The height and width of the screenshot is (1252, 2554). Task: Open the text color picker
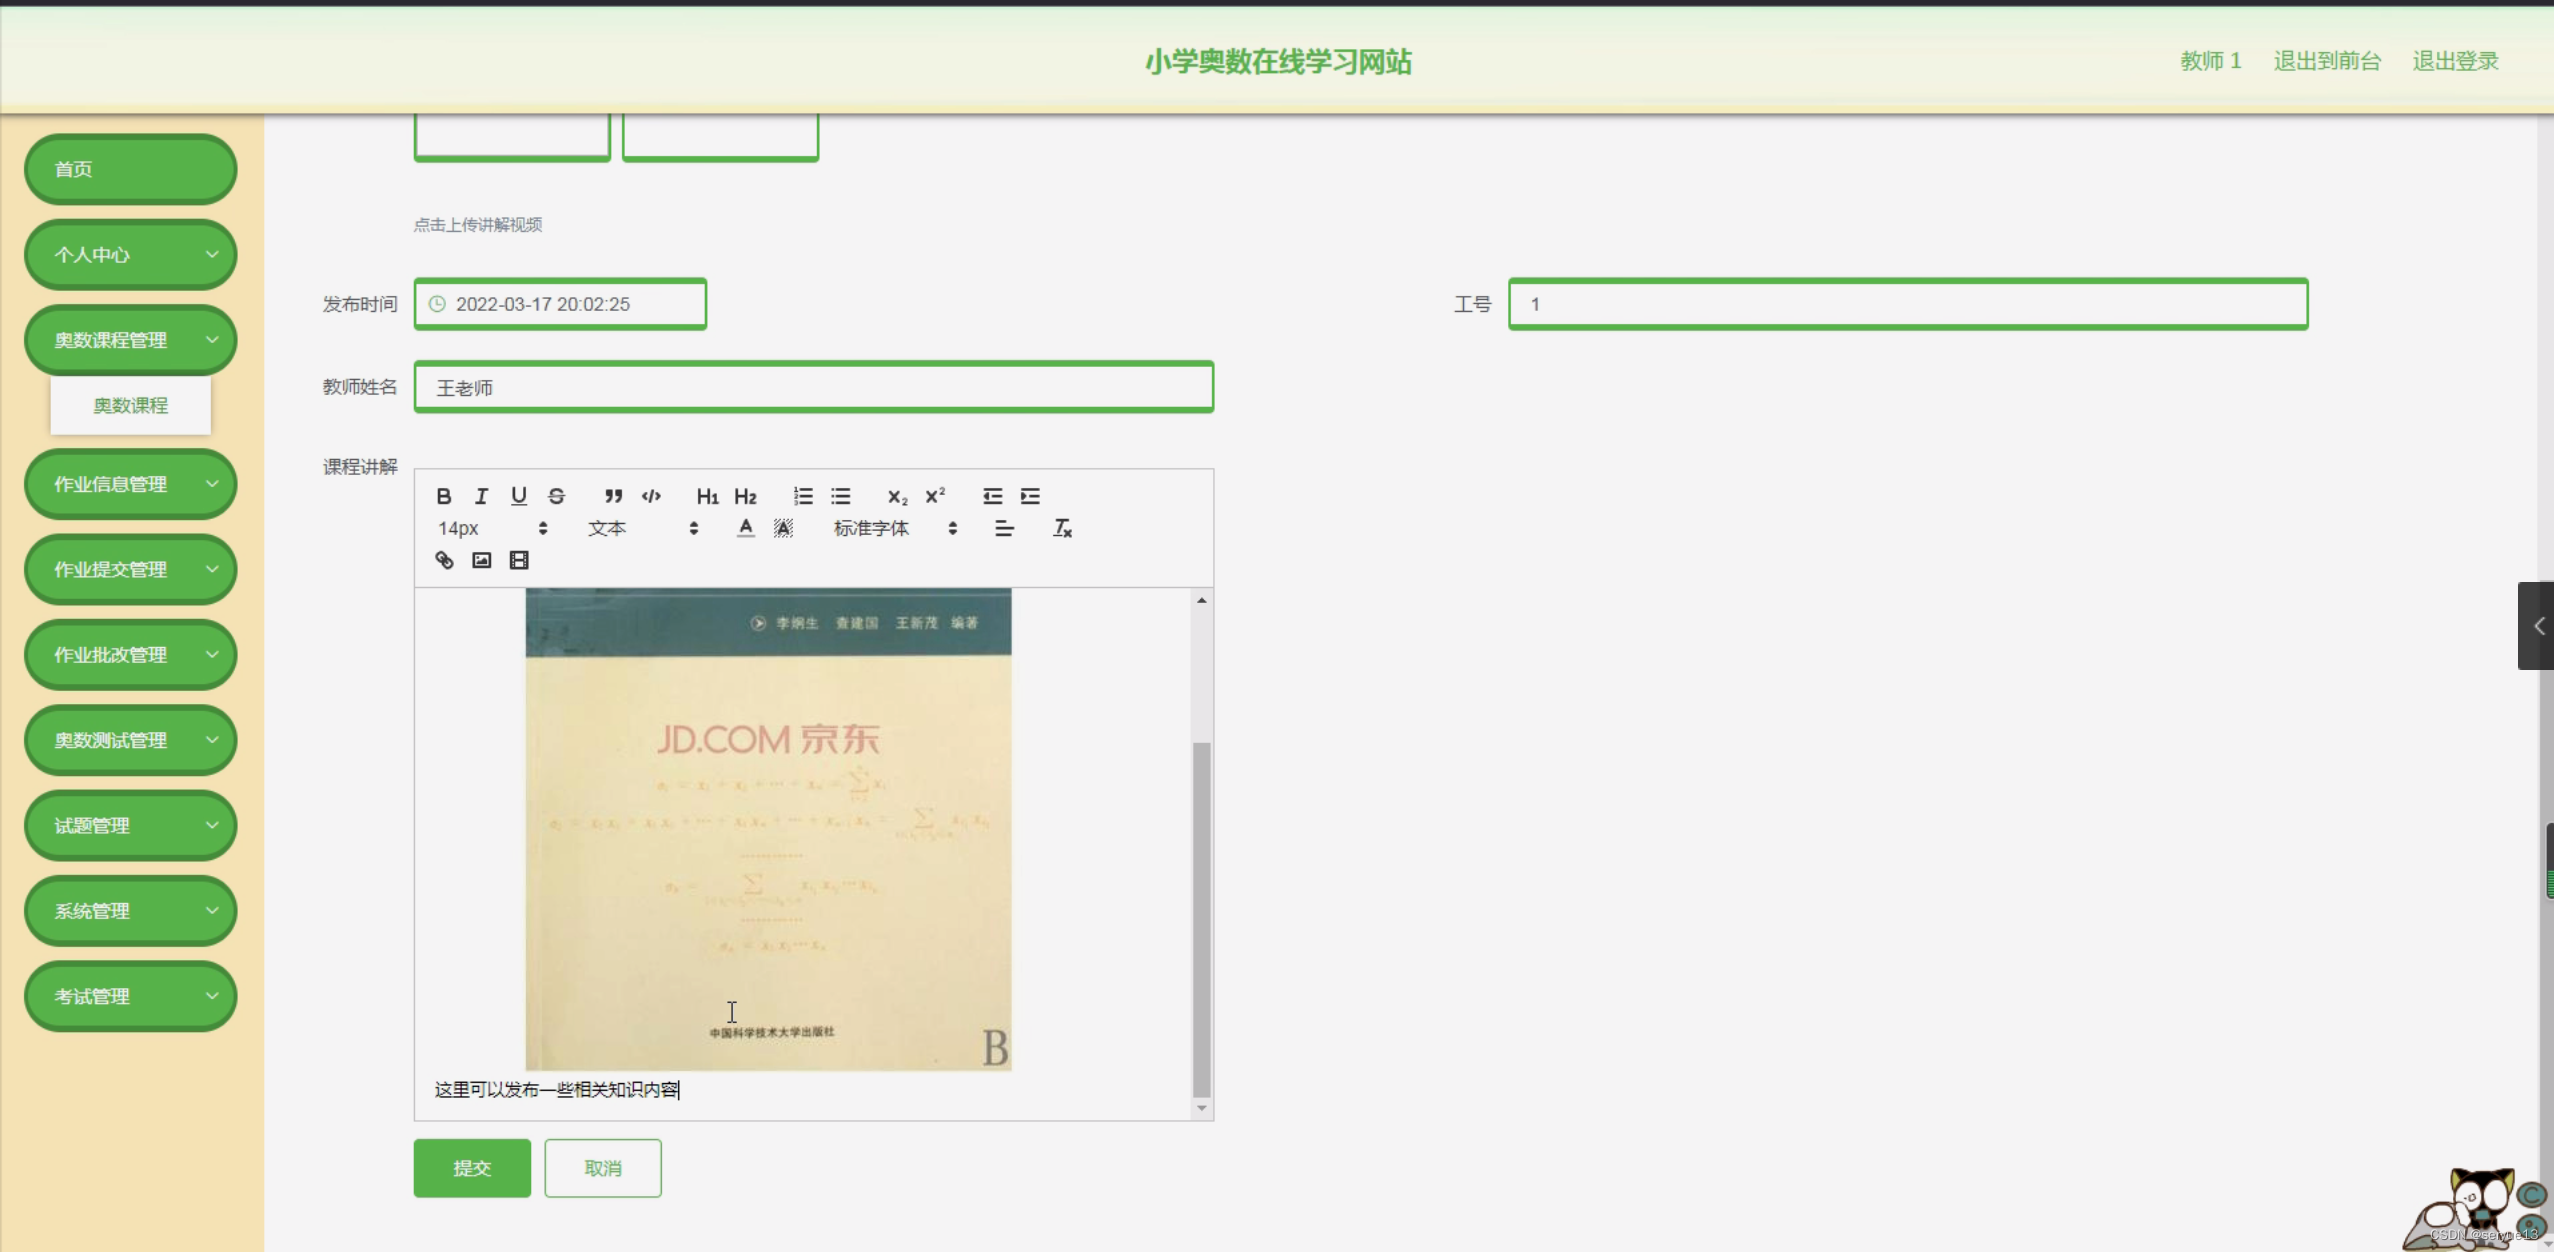[745, 528]
